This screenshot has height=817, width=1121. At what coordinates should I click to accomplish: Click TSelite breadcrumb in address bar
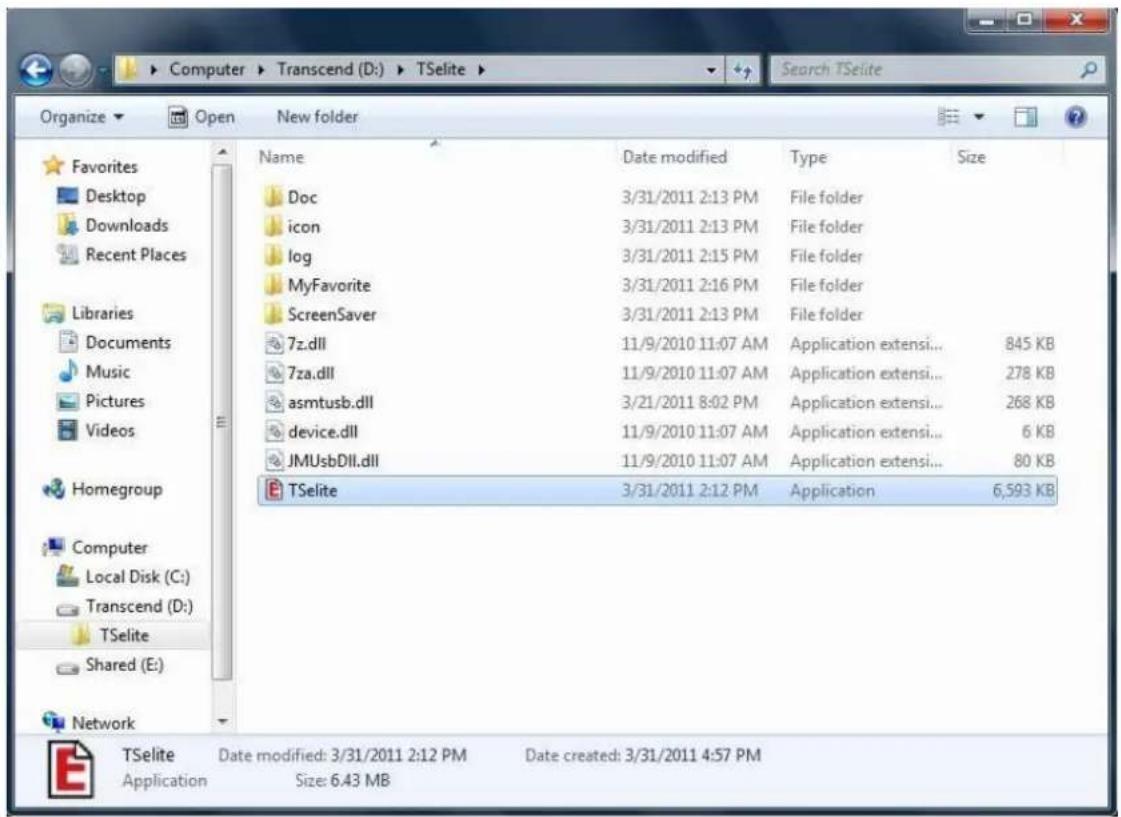(x=440, y=69)
